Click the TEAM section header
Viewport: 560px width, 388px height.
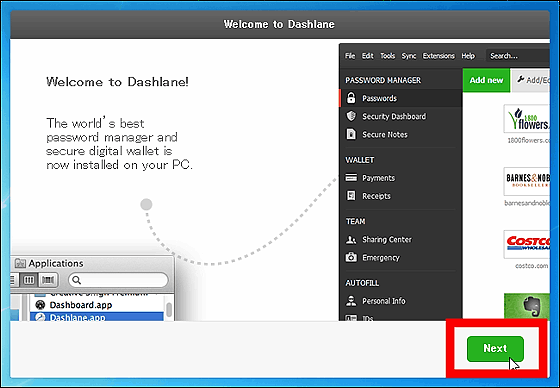[x=355, y=221]
